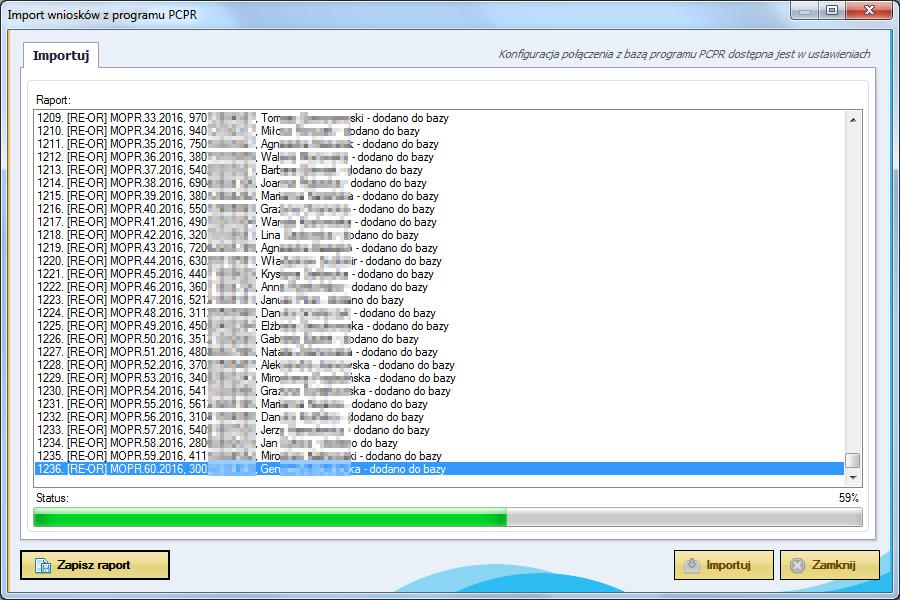Select report row 1211 MOPR.35.2016
Viewport: 900px width, 600px height.
(x=439, y=144)
